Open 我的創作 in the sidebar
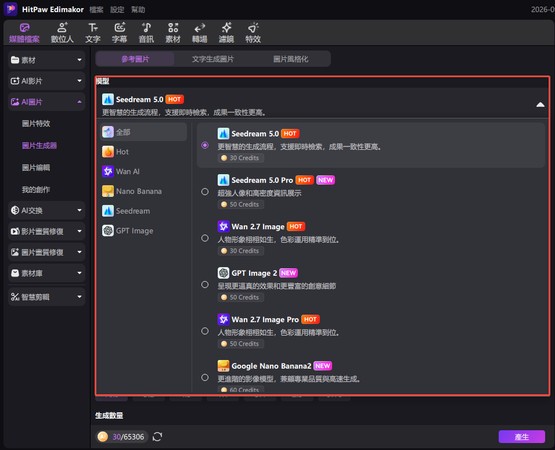This screenshot has height=450, width=555. 36,189
